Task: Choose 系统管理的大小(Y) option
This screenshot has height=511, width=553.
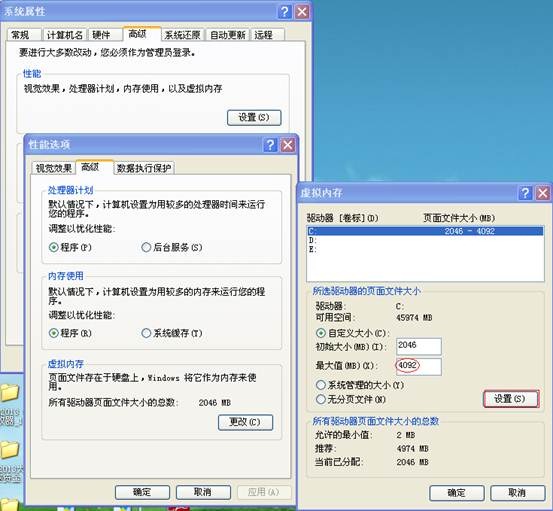Action: (x=360, y=385)
